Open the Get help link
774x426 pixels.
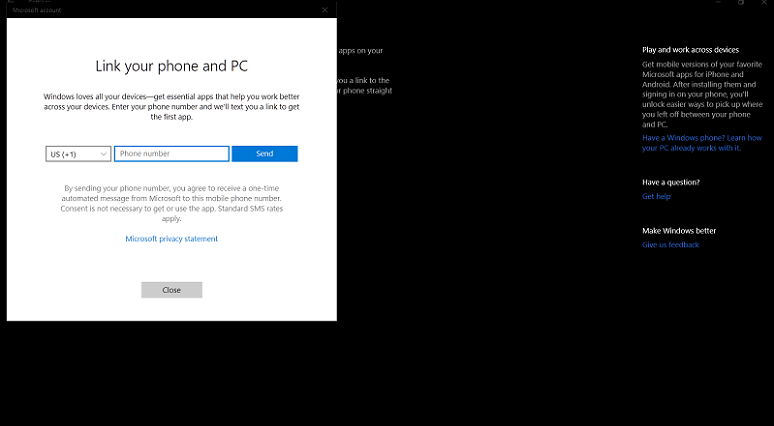[656, 196]
